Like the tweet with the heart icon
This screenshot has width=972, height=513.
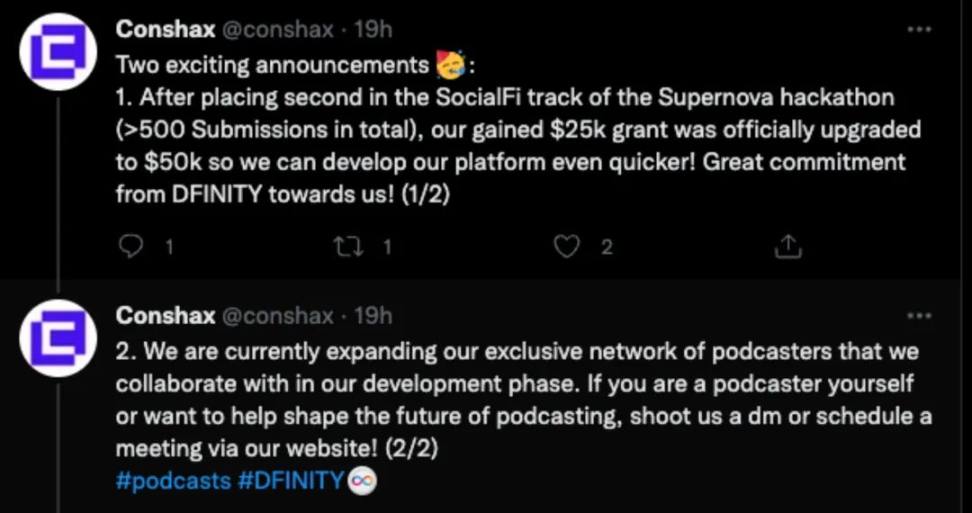[567, 246]
